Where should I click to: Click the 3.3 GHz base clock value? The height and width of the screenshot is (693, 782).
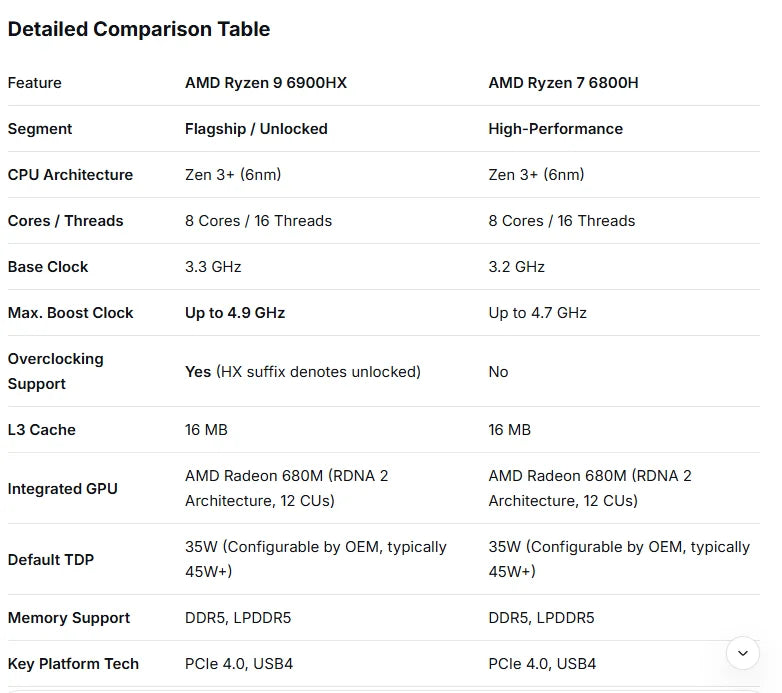213,267
